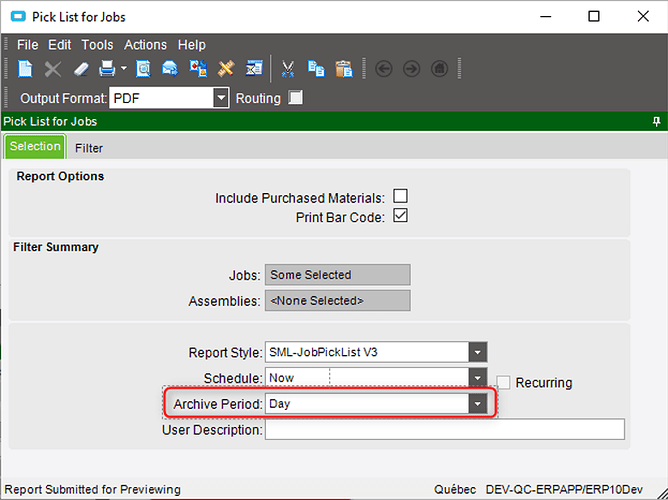Click the Print toolbar icon

(107, 69)
